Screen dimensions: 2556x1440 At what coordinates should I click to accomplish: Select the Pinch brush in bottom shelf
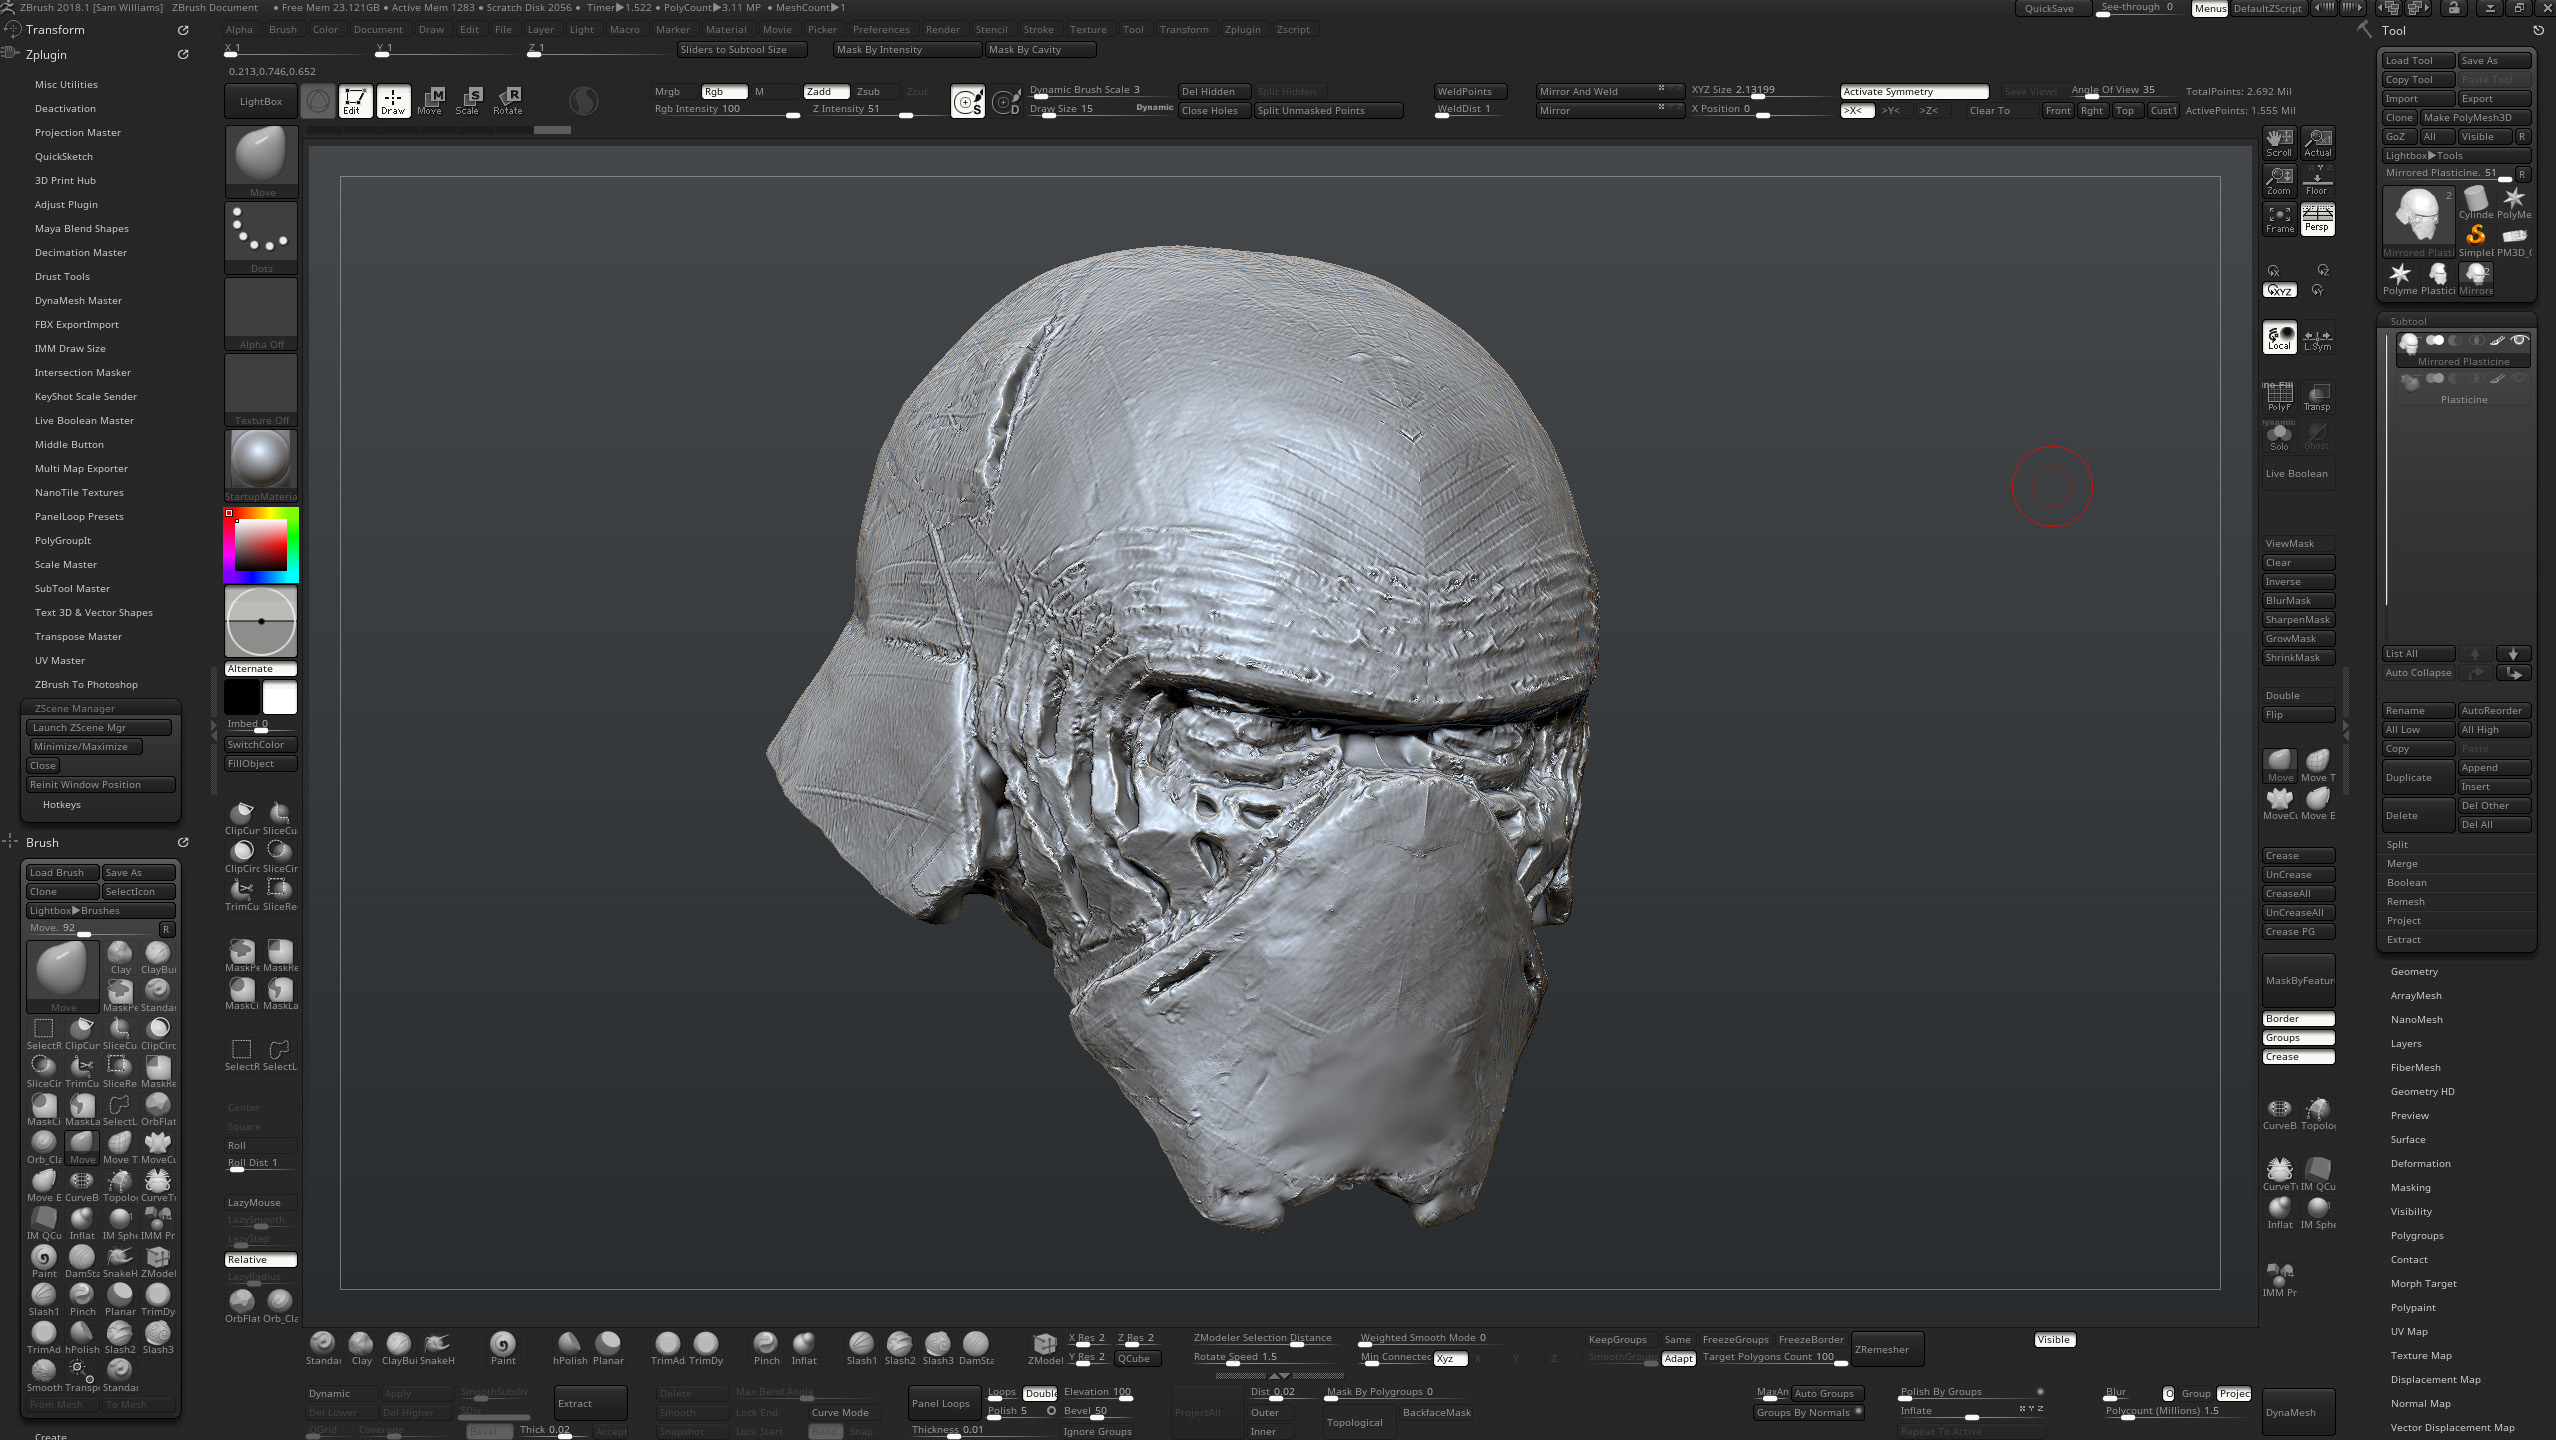point(766,1348)
